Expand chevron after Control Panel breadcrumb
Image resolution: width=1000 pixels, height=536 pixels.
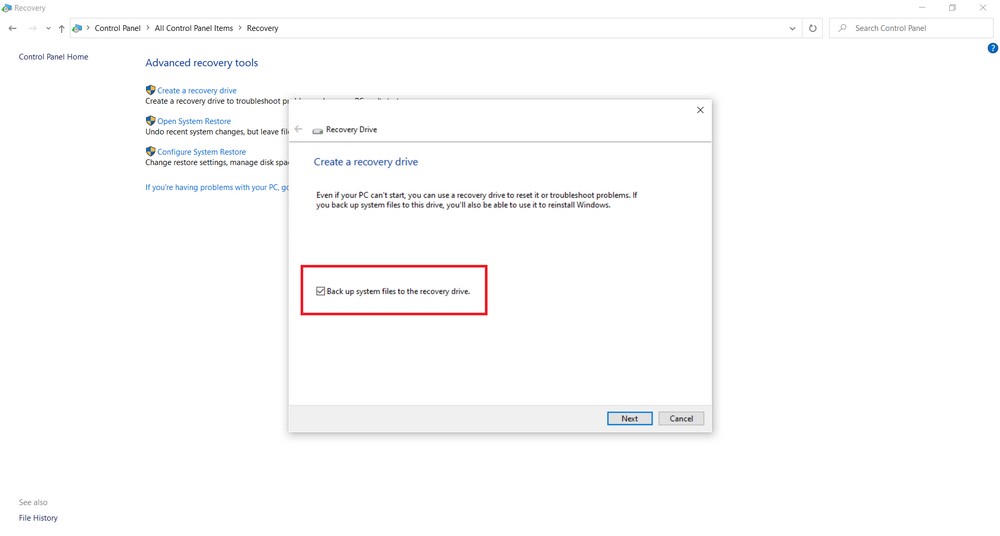coord(148,28)
